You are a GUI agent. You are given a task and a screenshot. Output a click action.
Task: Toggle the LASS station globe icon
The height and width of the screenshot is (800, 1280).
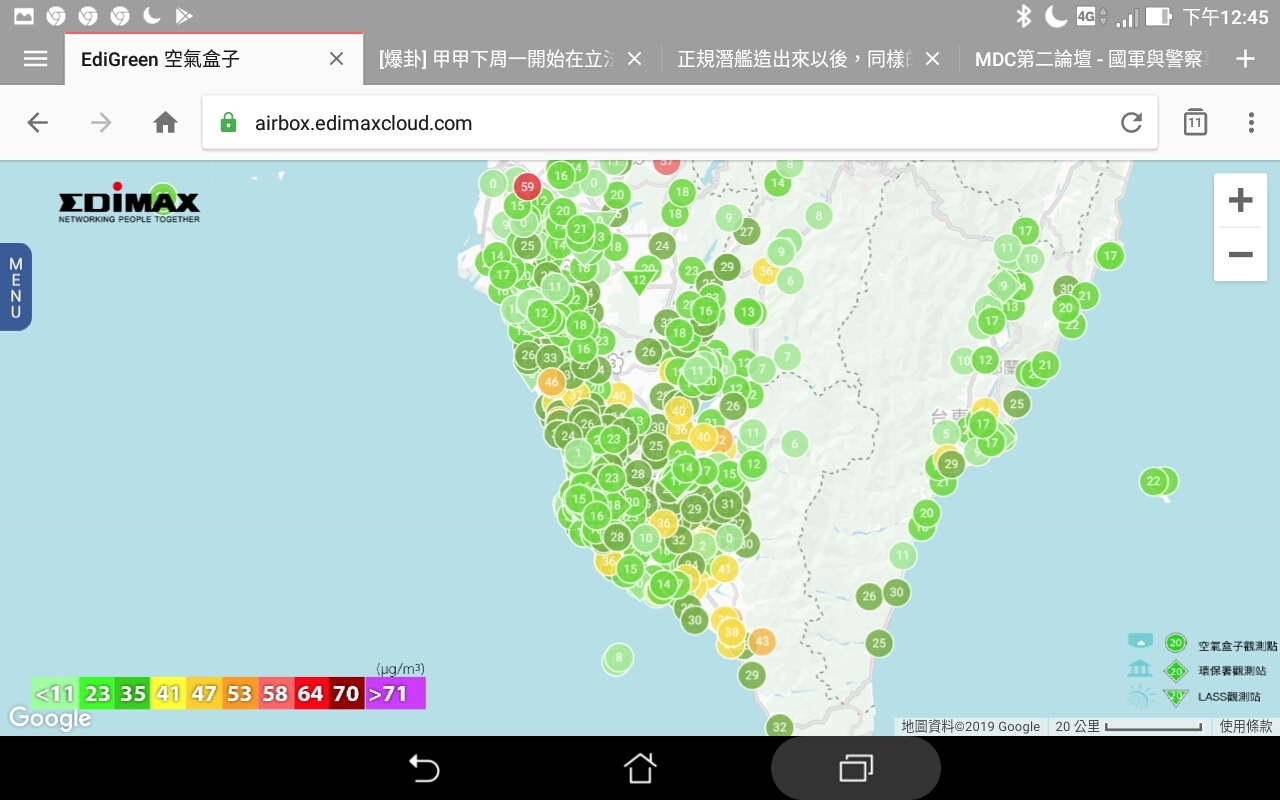pos(1141,696)
